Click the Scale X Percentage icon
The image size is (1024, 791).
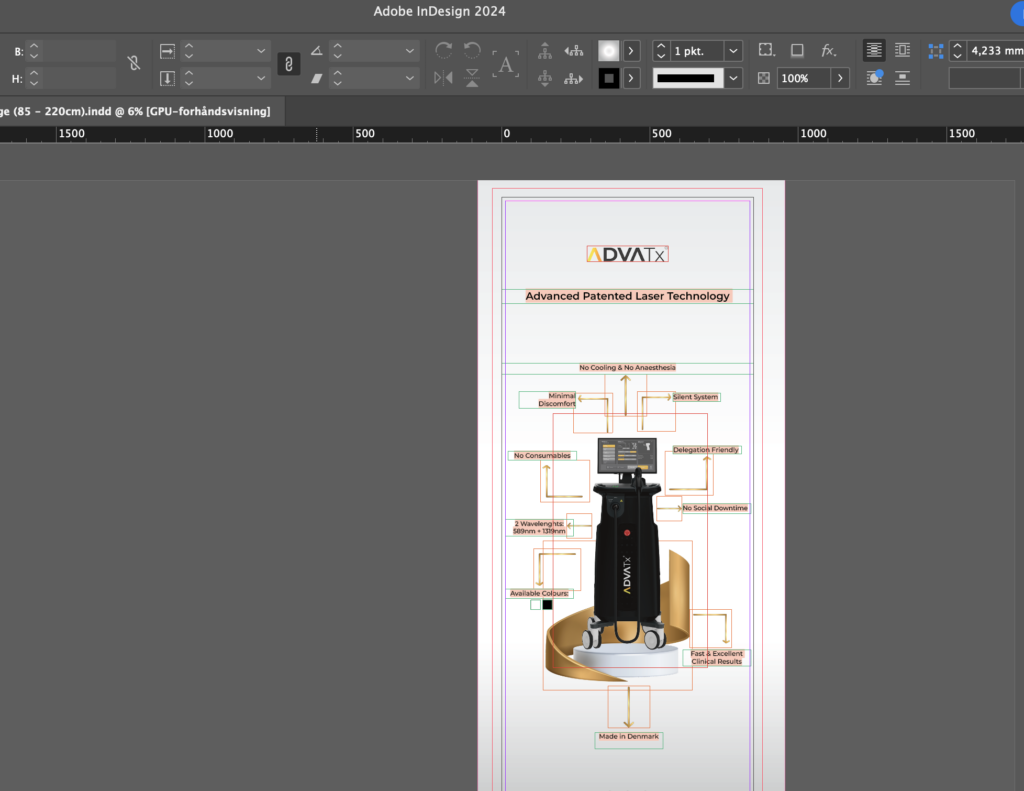pos(167,50)
